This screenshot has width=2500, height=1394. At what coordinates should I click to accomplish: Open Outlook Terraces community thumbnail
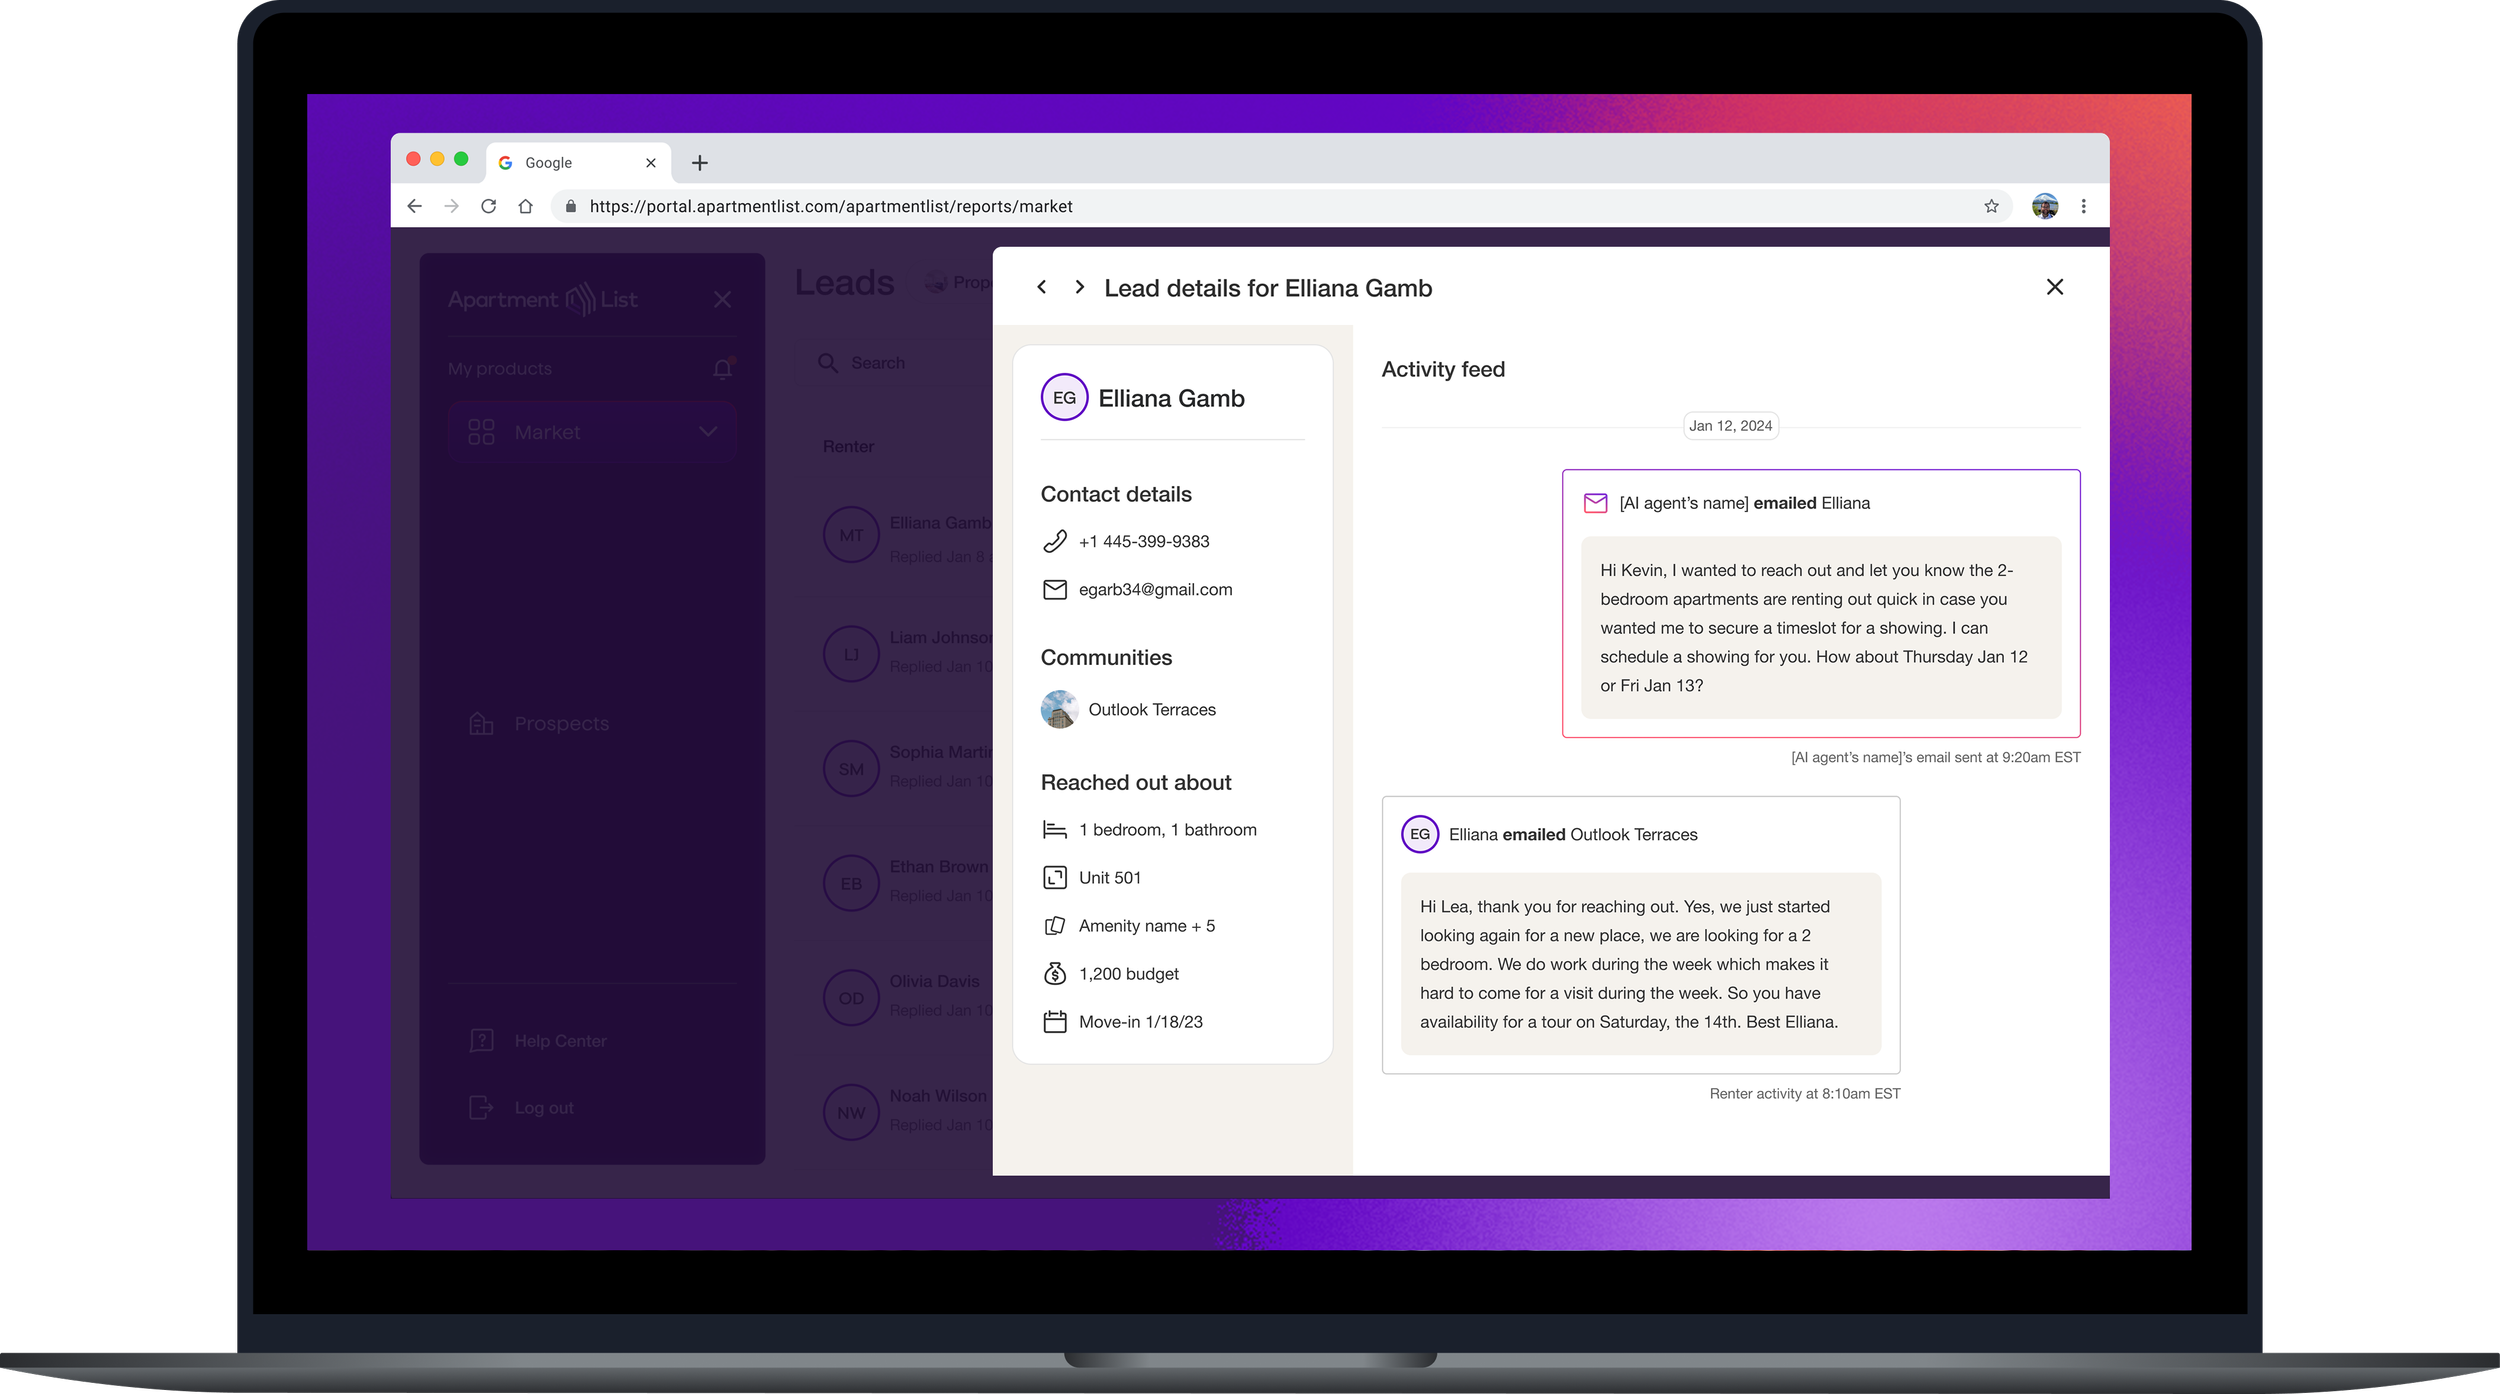[x=1058, y=709]
